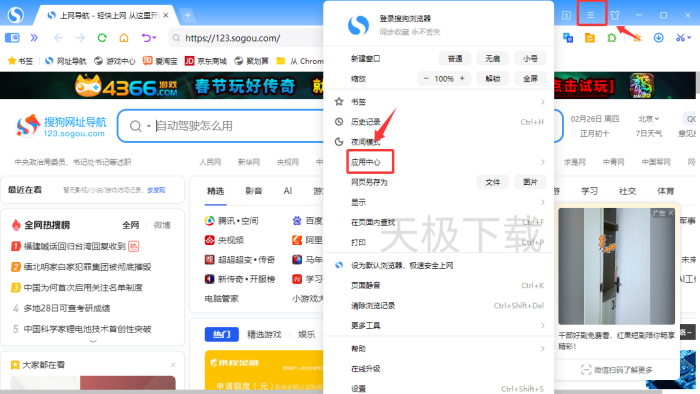Click the translate icon in toolbar
Viewport: 700px width, 394px height.
[x=568, y=38]
